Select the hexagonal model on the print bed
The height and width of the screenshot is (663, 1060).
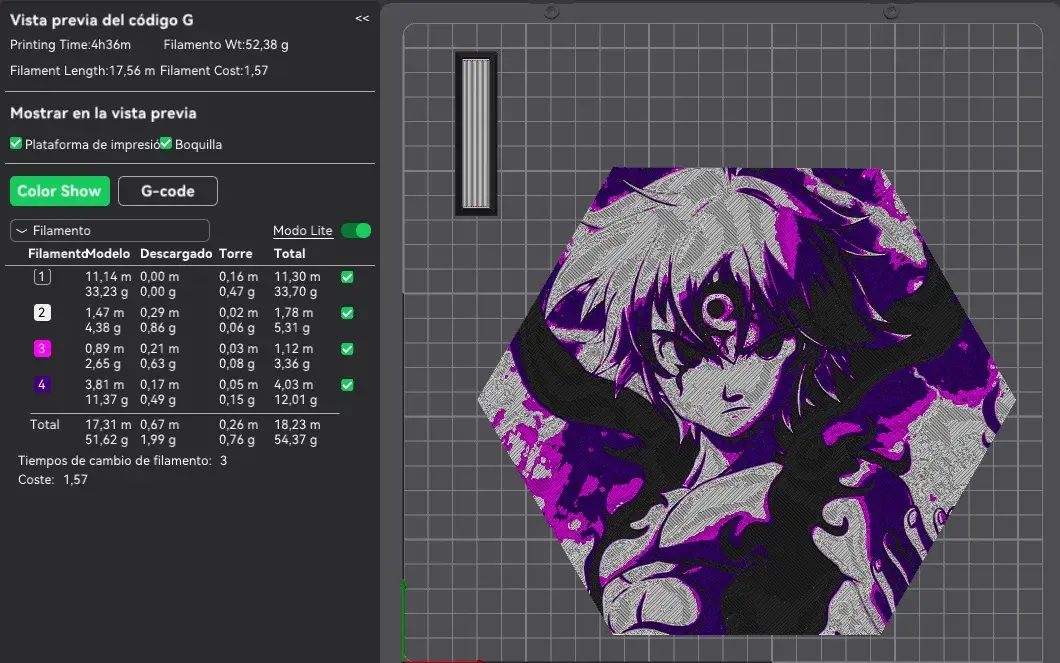tap(746, 401)
